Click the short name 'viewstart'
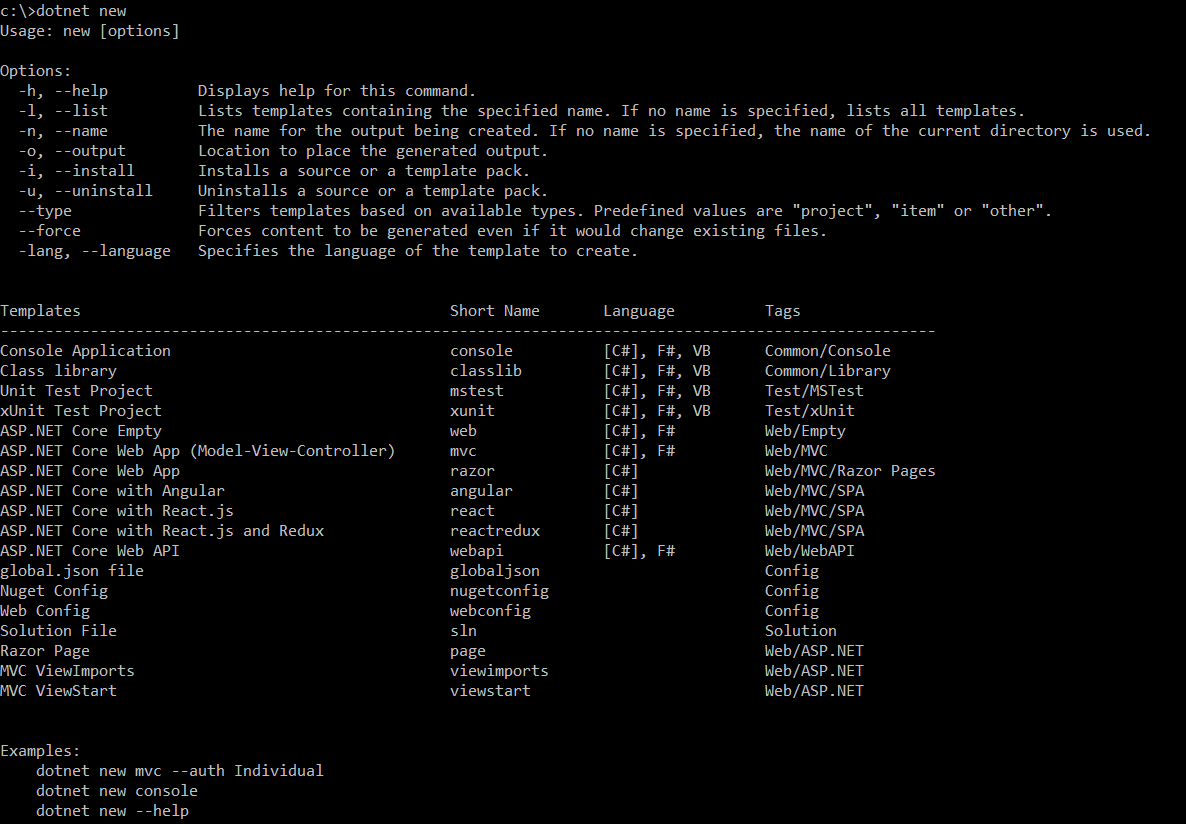The width and height of the screenshot is (1186, 824). pos(490,691)
